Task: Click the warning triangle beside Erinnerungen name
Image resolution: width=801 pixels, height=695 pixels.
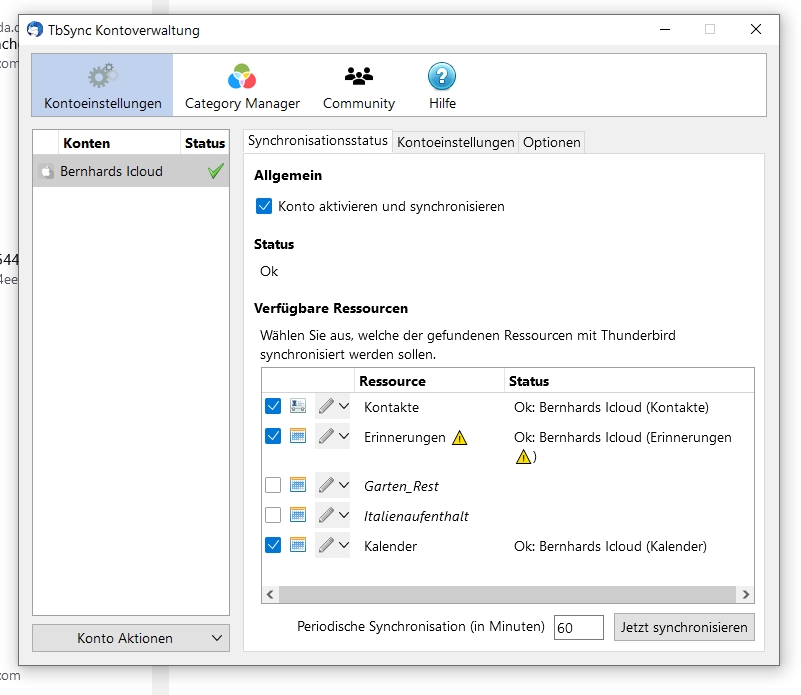Action: pos(459,438)
